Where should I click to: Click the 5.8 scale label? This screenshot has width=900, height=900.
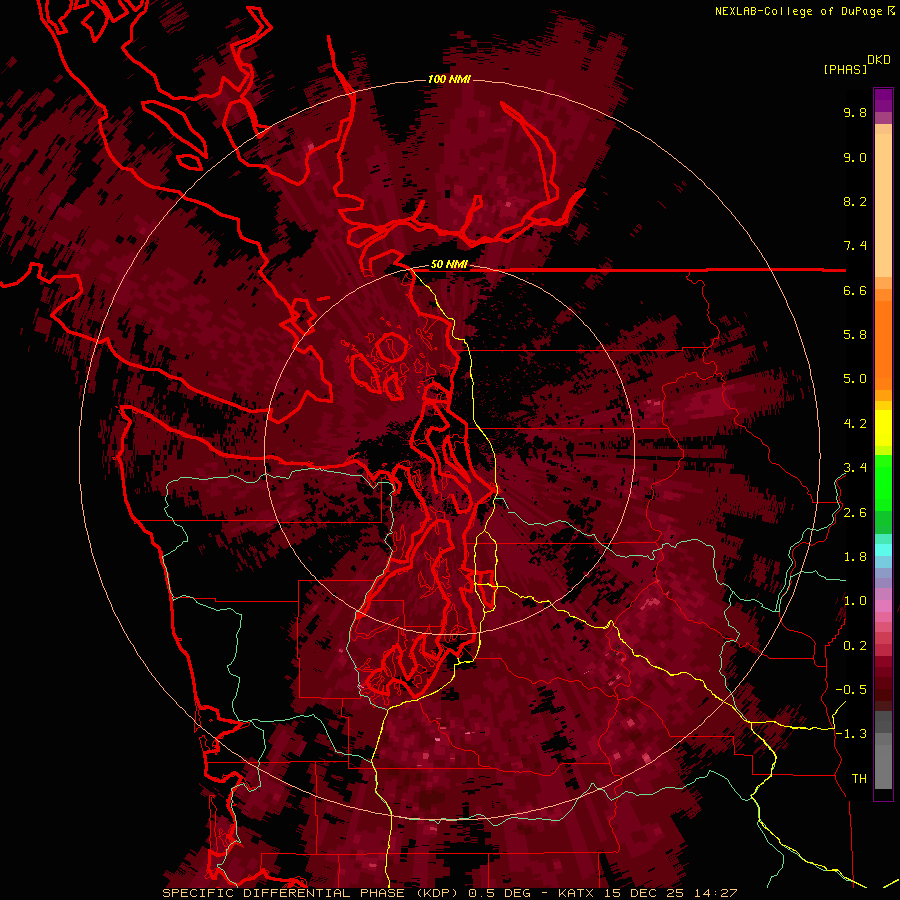pos(855,335)
